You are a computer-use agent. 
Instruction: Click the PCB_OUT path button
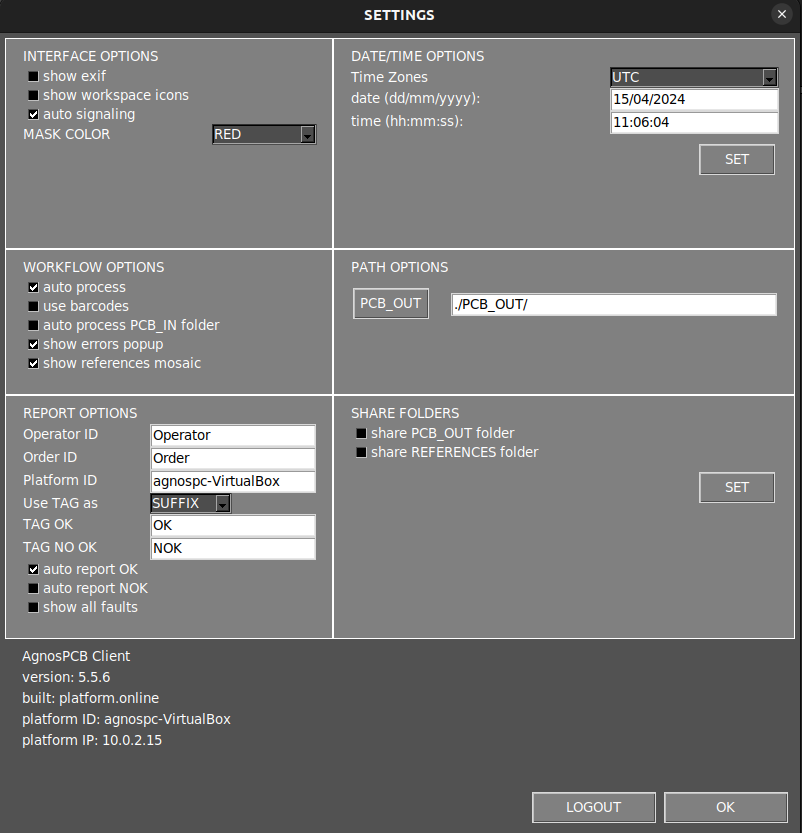390,303
